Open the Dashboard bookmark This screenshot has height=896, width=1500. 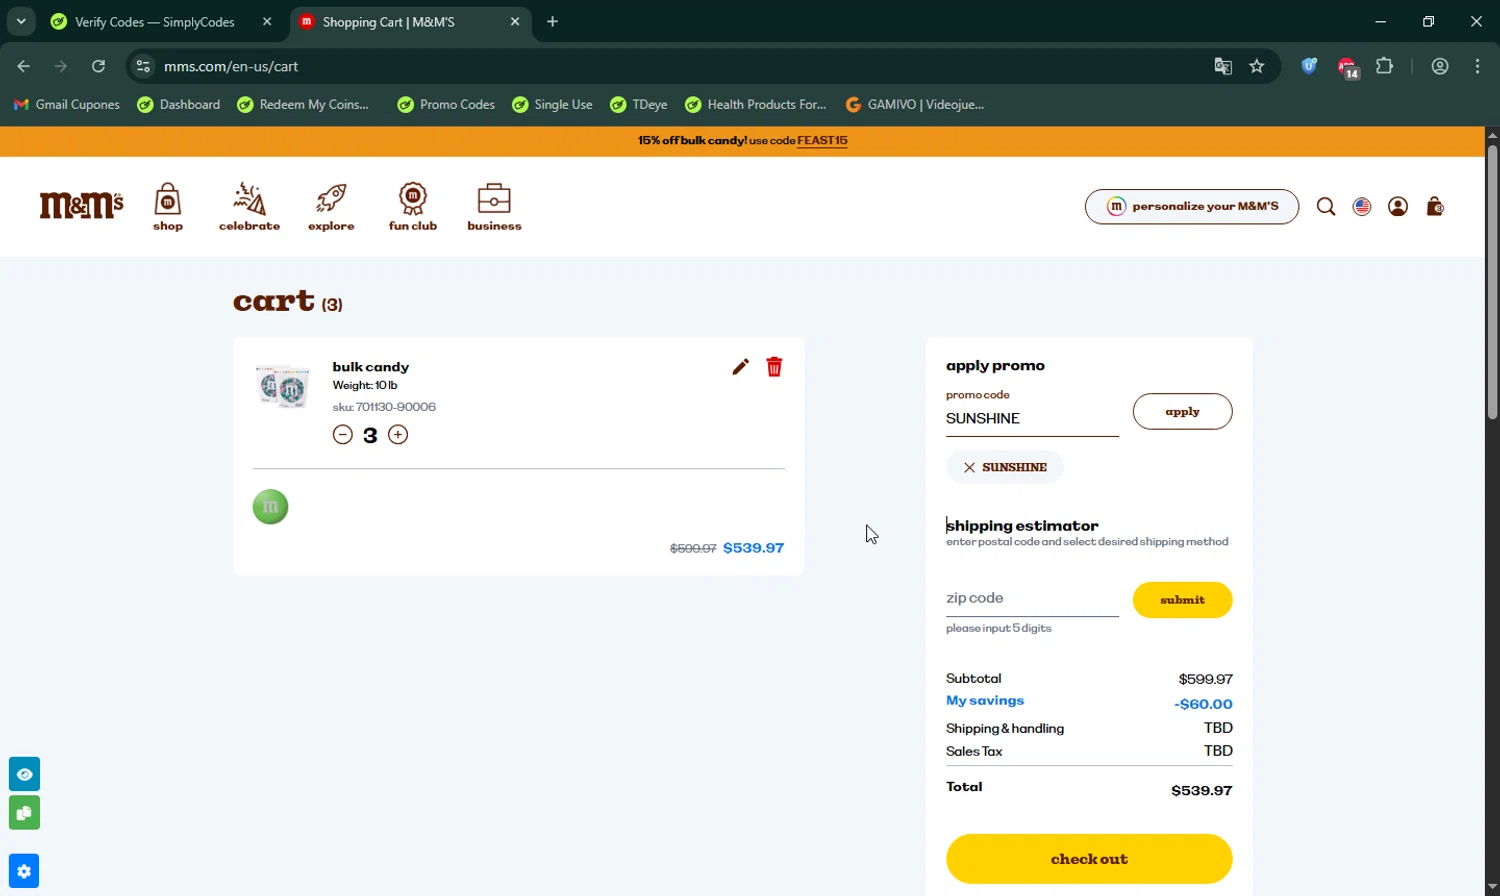click(179, 104)
